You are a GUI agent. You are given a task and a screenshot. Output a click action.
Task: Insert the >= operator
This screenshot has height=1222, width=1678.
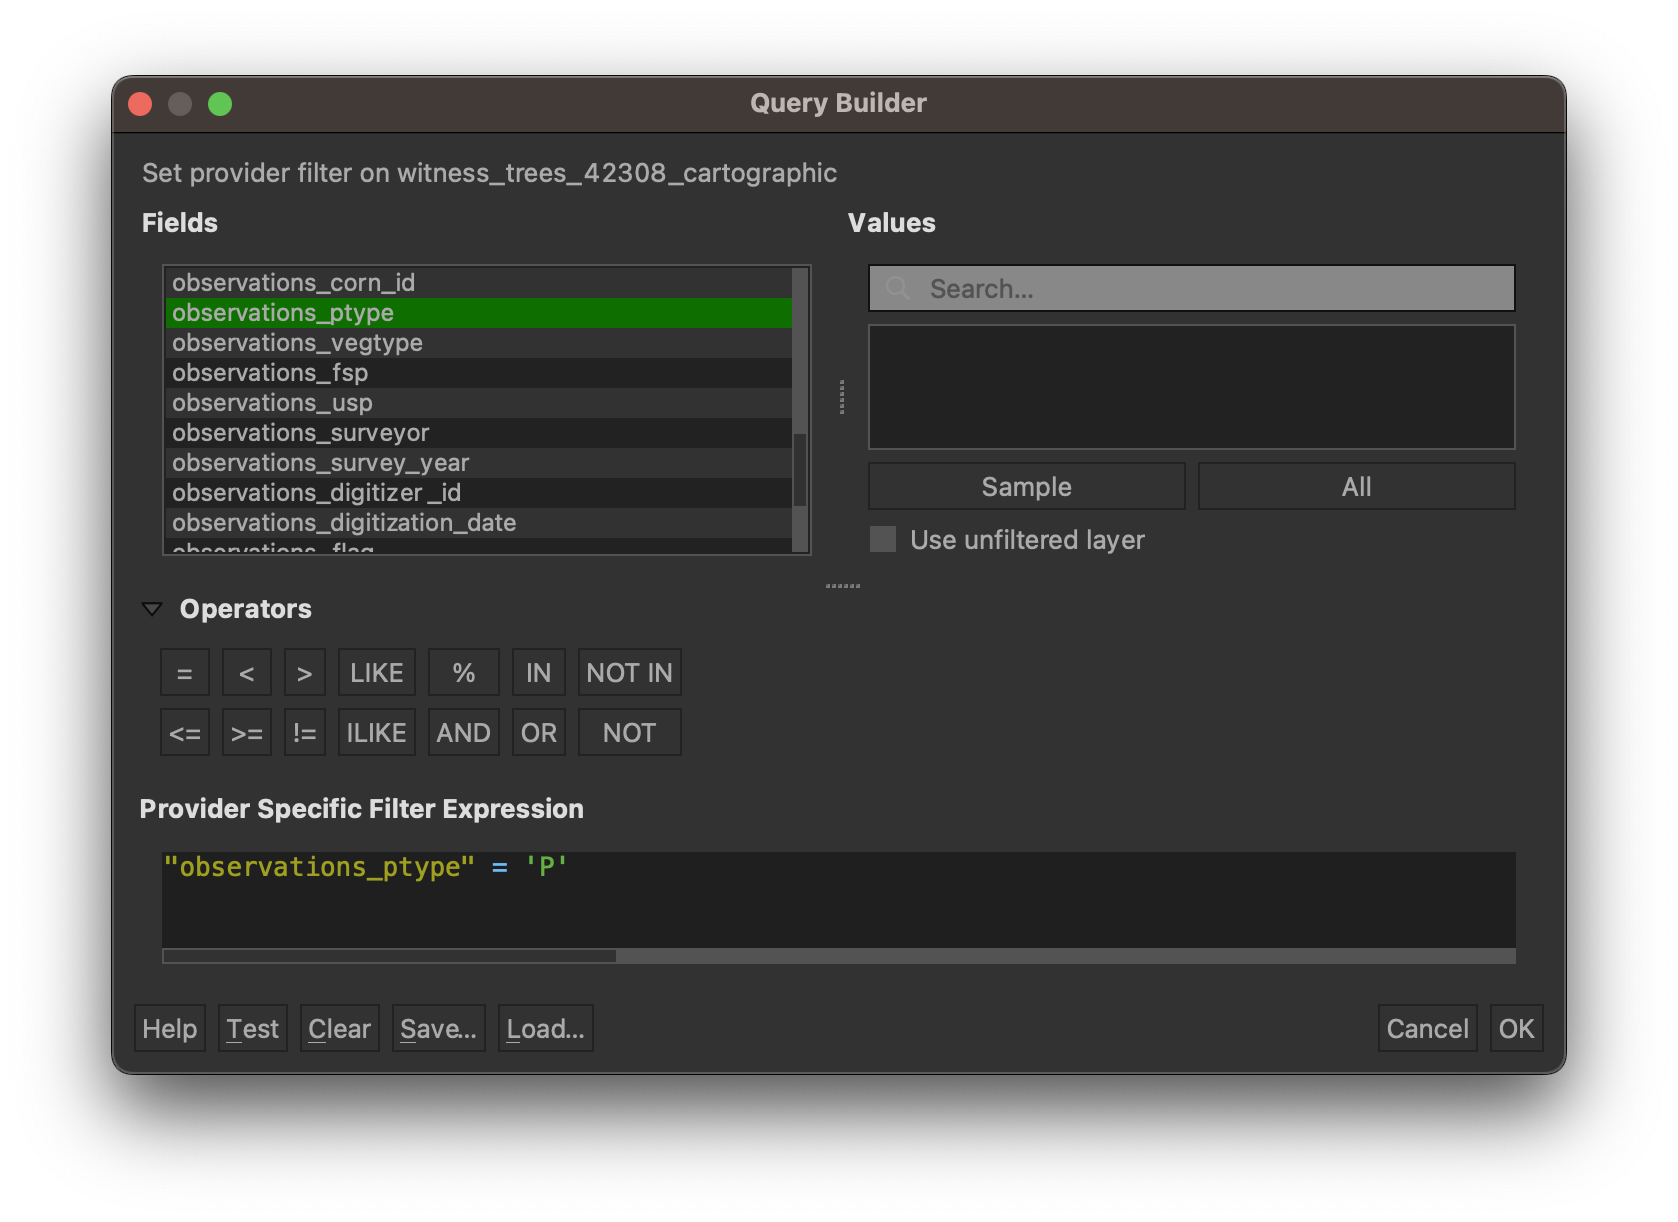pos(246,733)
